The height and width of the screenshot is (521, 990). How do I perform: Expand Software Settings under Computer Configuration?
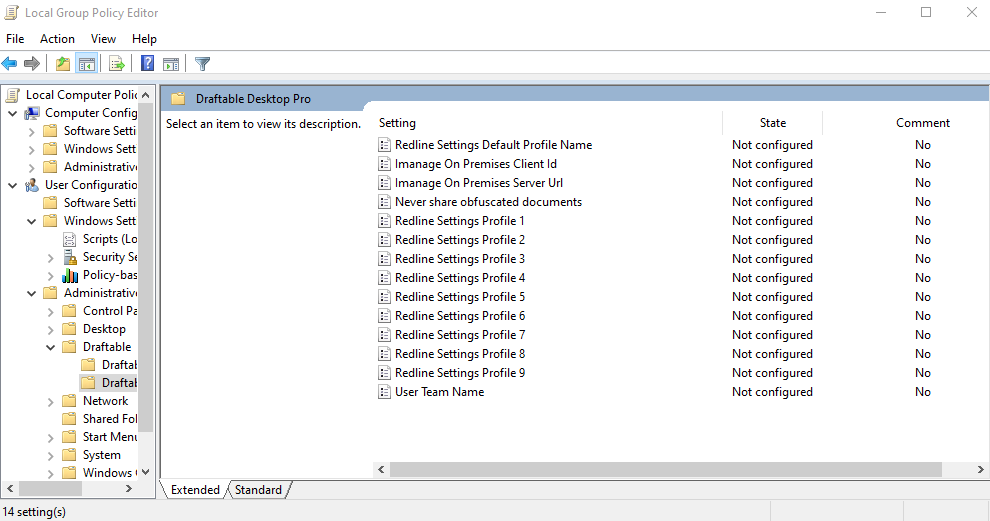pyautogui.click(x=32, y=131)
